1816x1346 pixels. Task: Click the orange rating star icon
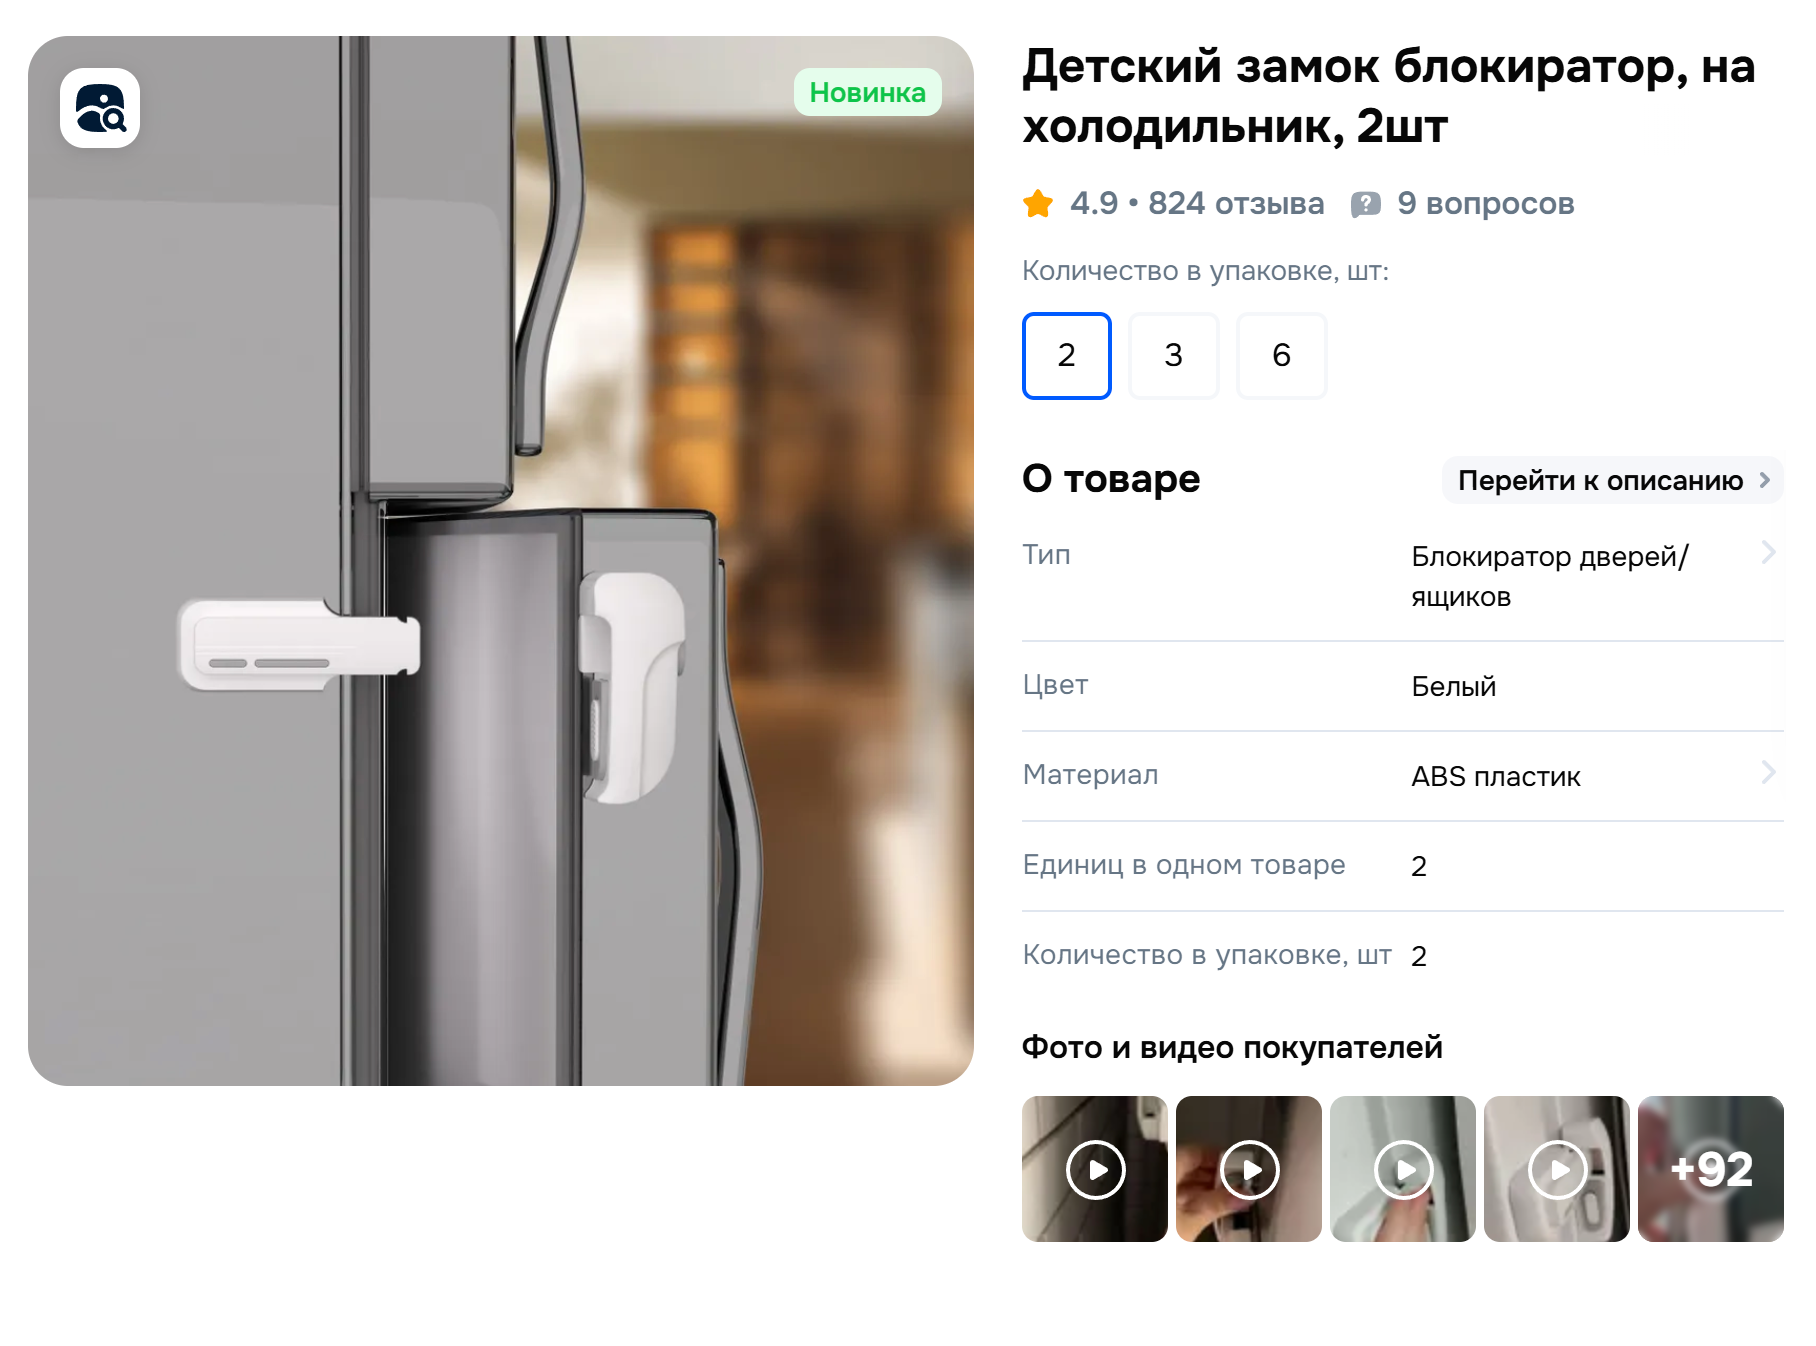[1038, 204]
